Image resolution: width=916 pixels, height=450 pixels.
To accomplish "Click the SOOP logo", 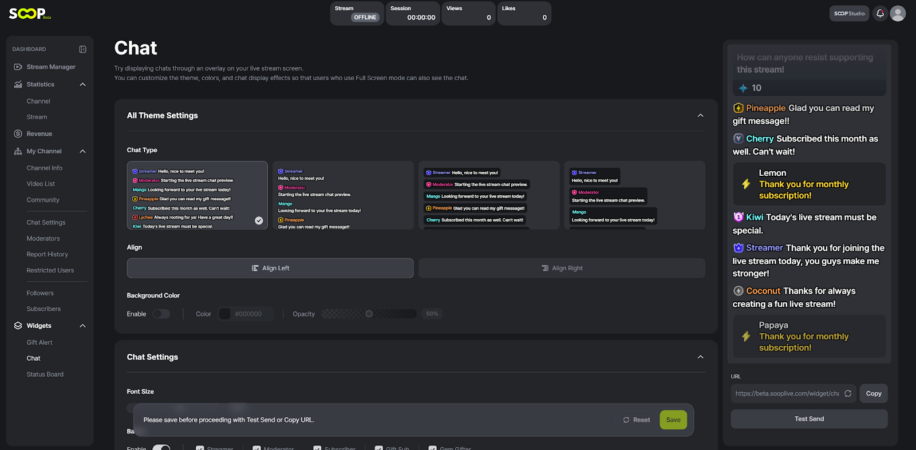I will tap(30, 13).
